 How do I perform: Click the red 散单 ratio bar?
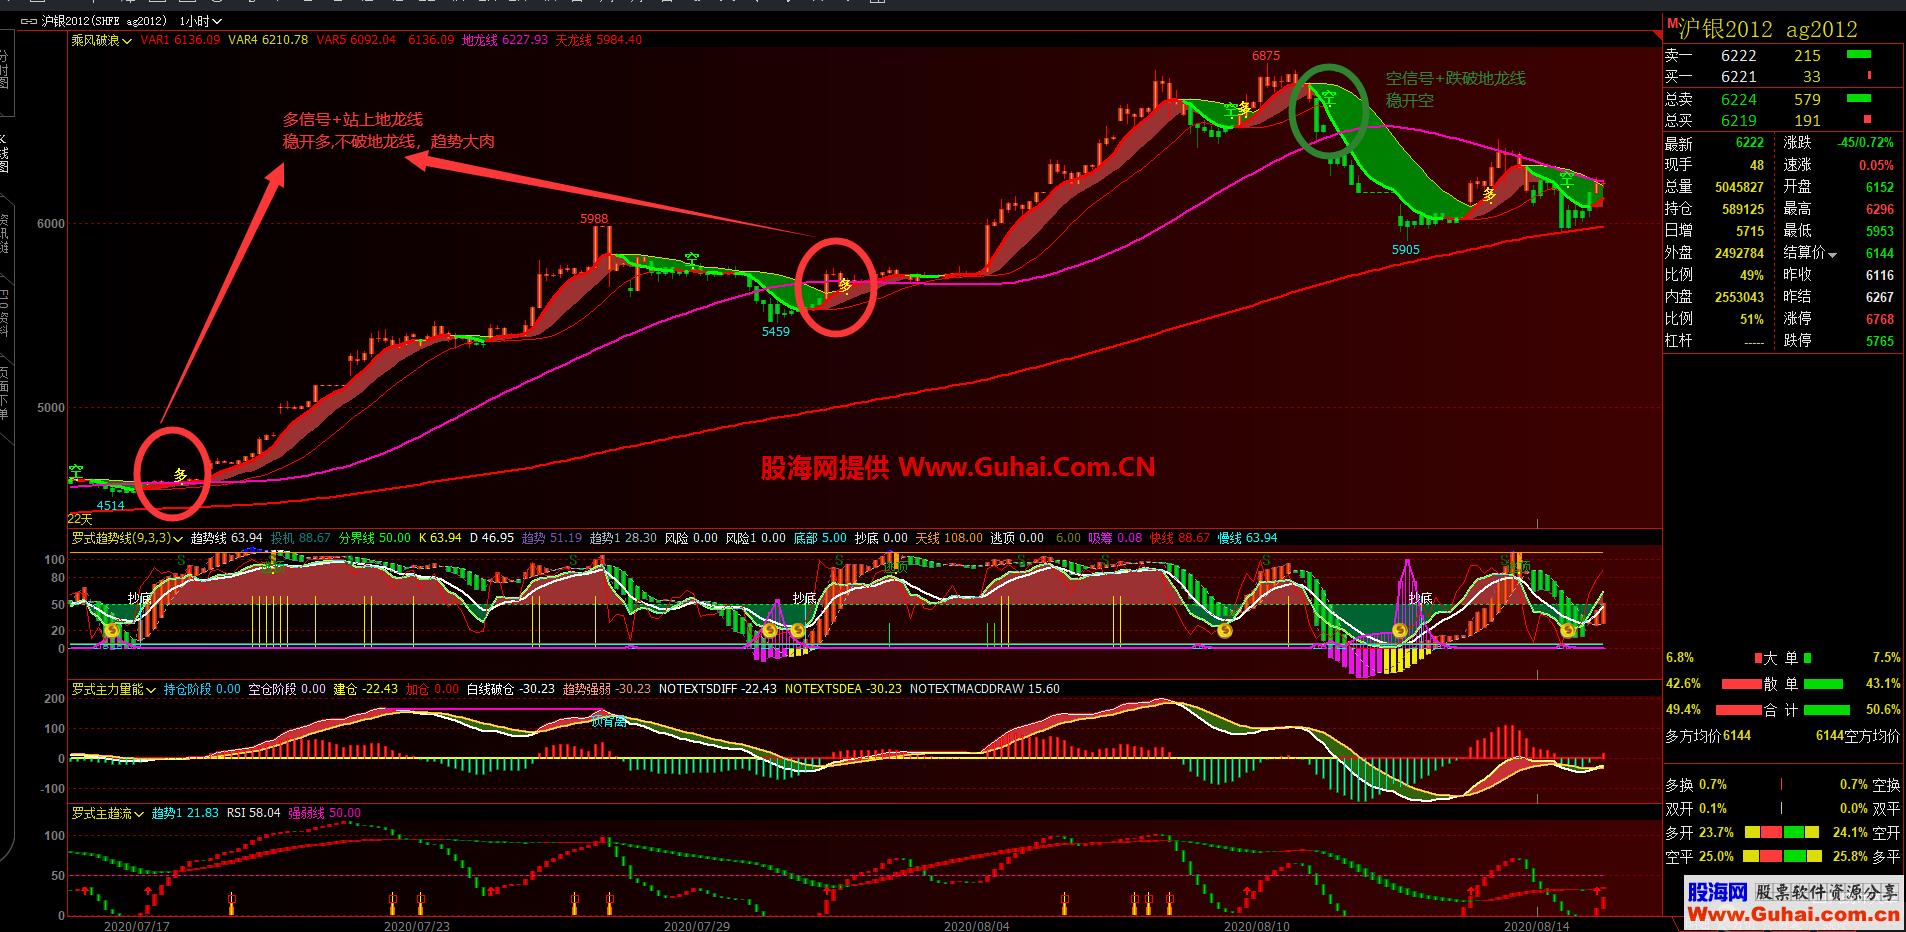coord(1741,682)
